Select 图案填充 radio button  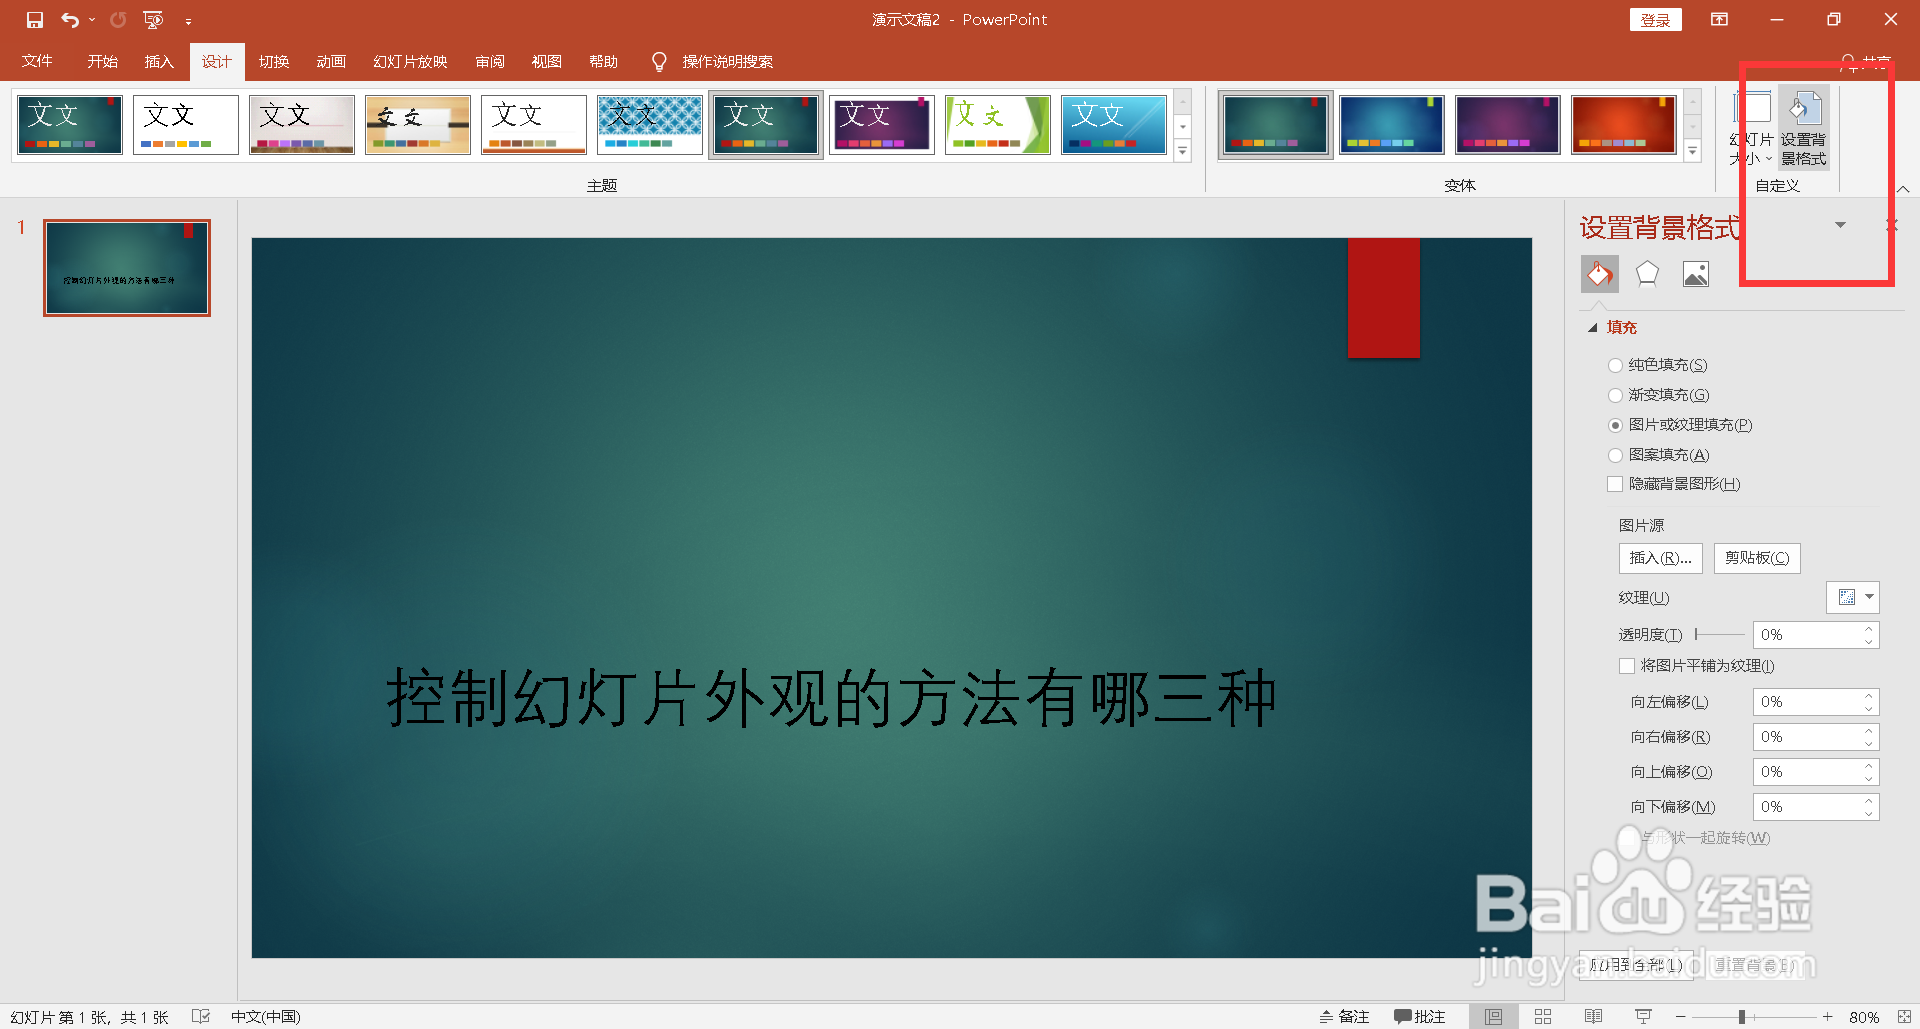click(x=1615, y=456)
